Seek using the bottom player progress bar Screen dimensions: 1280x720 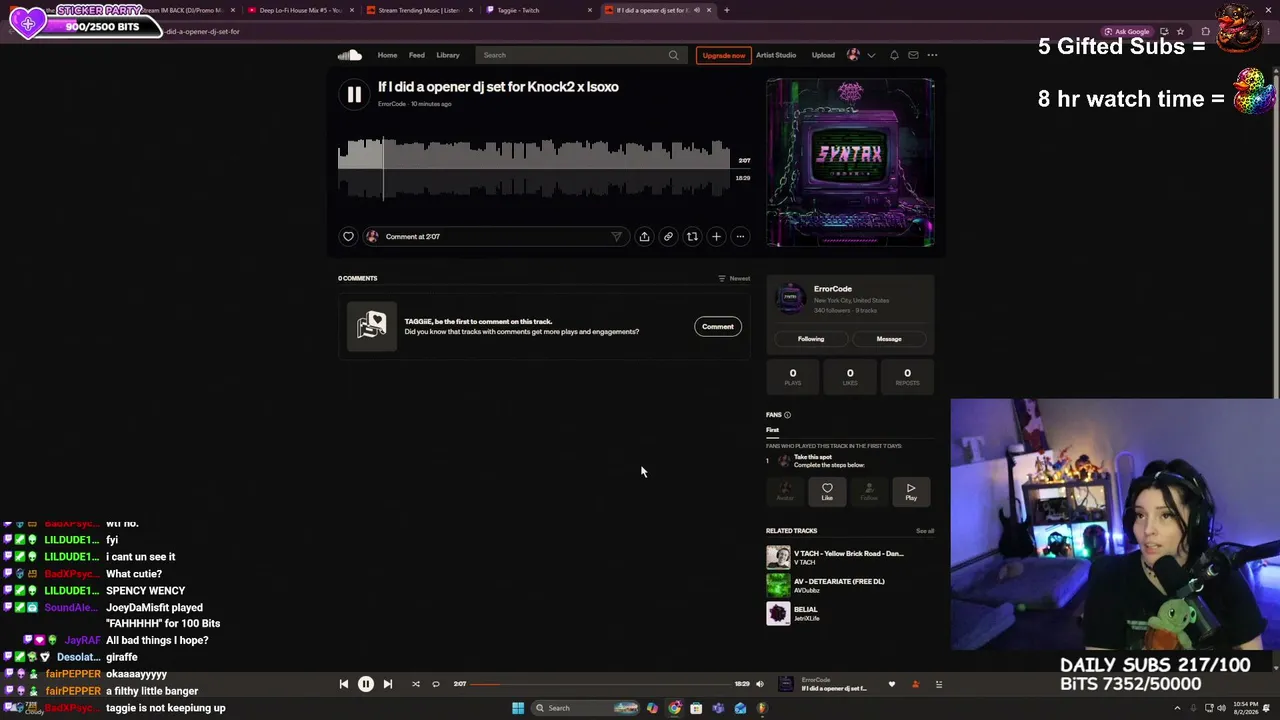600,684
